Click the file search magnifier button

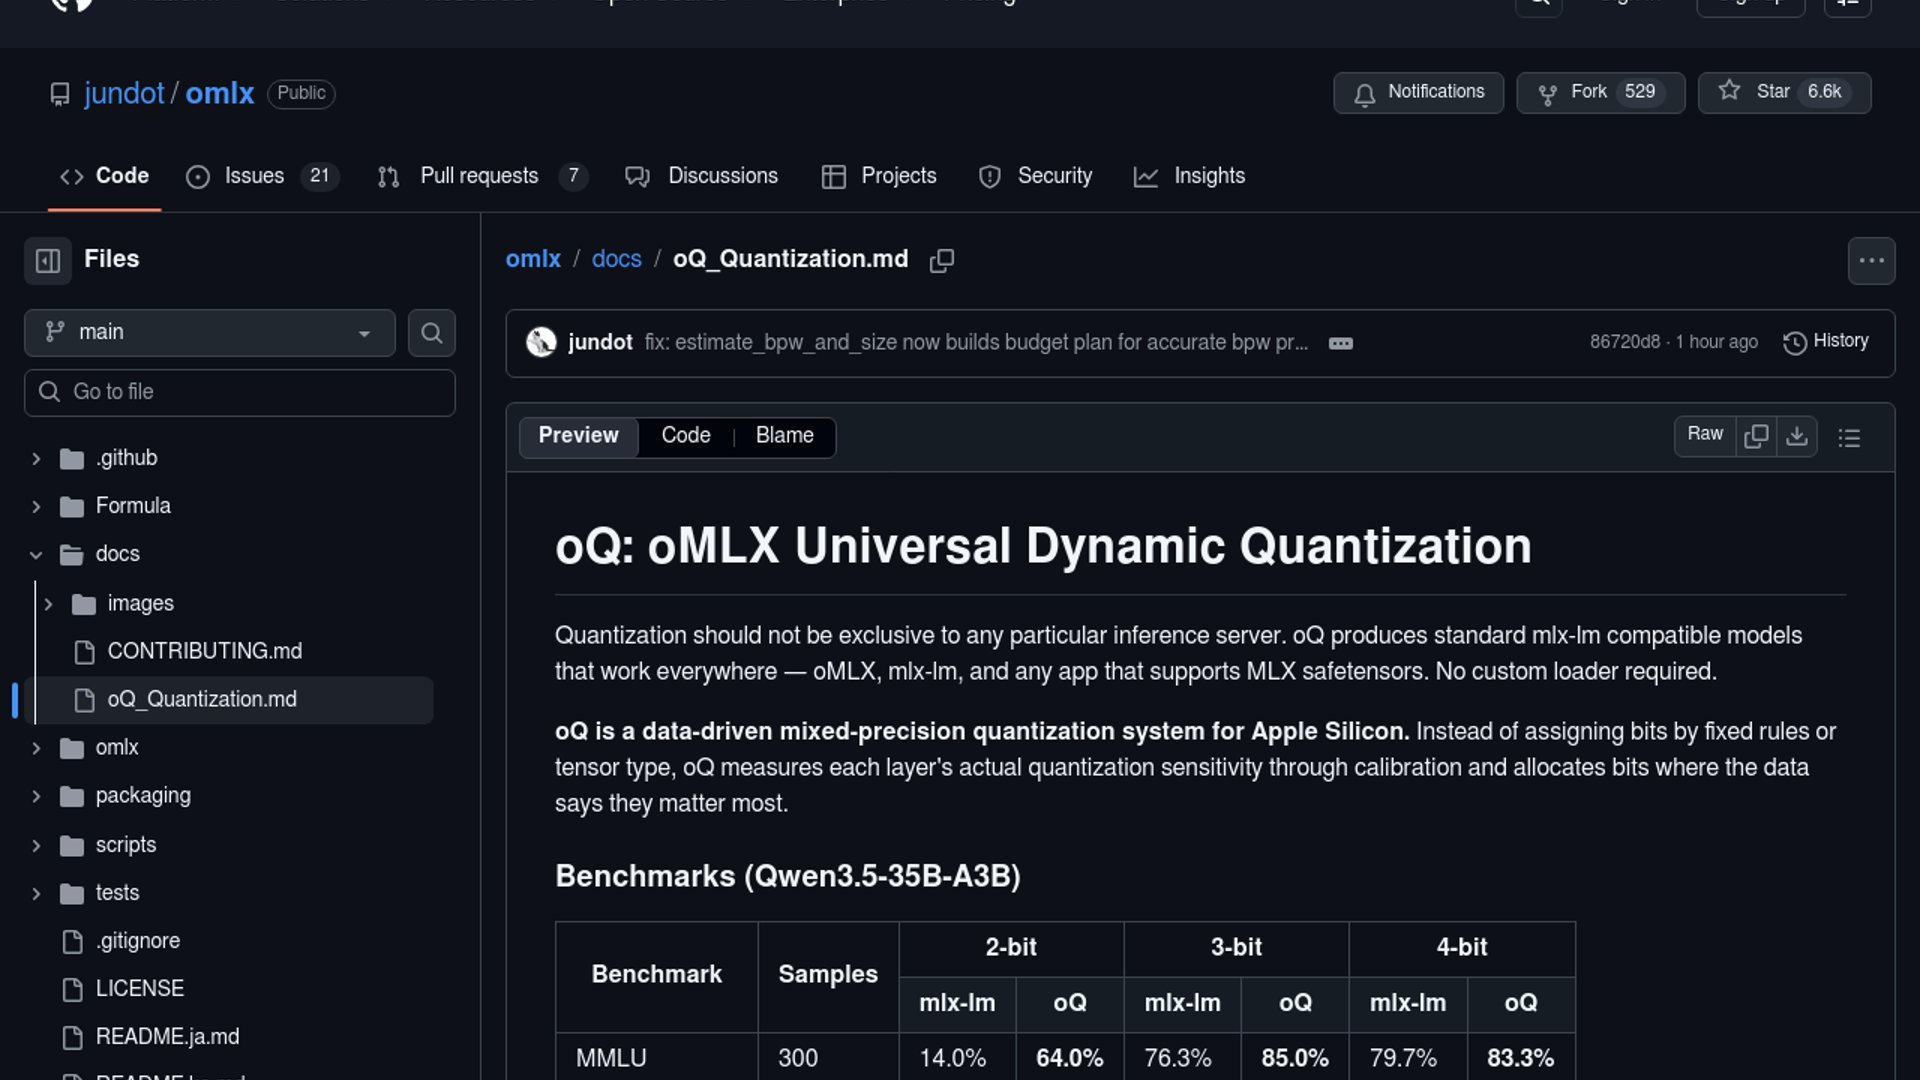pos(431,333)
